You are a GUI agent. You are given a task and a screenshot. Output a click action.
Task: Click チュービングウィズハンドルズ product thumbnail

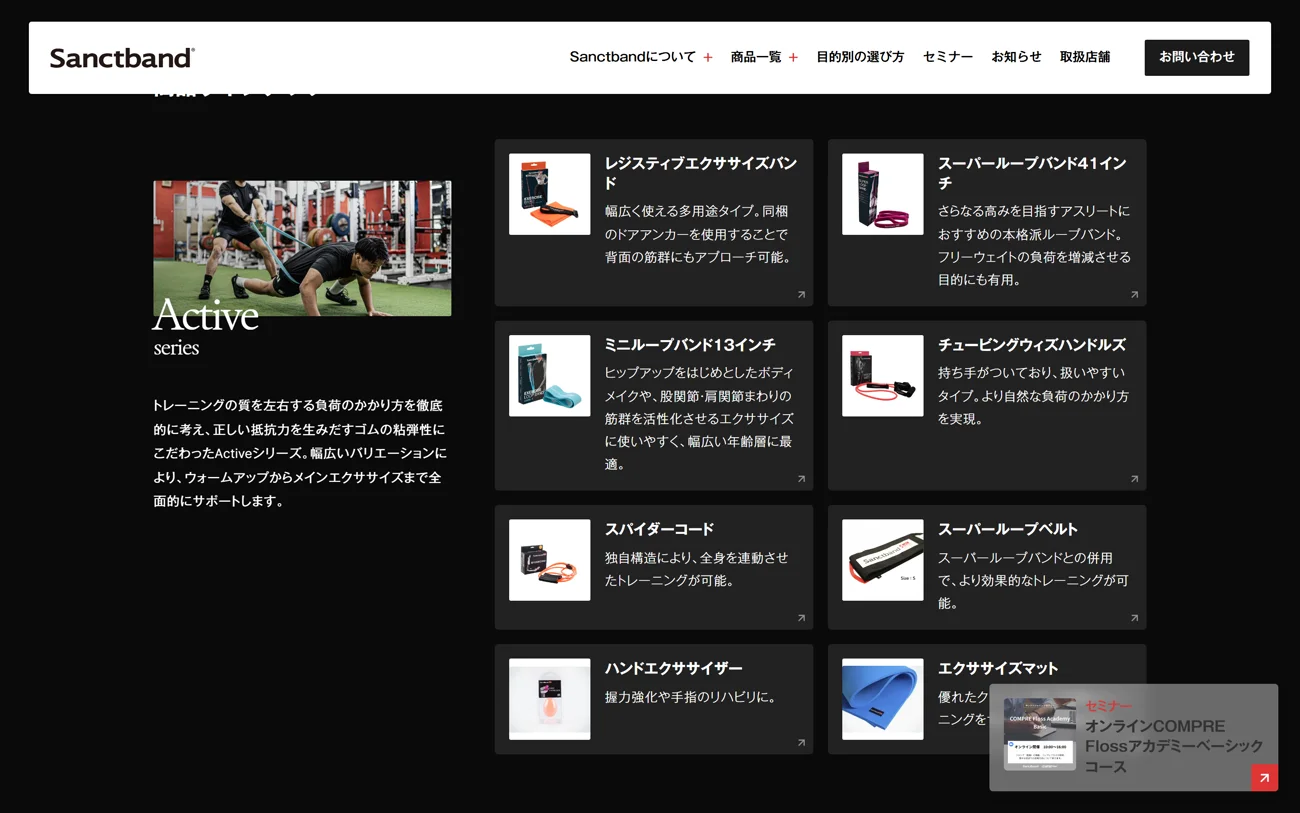tap(882, 376)
